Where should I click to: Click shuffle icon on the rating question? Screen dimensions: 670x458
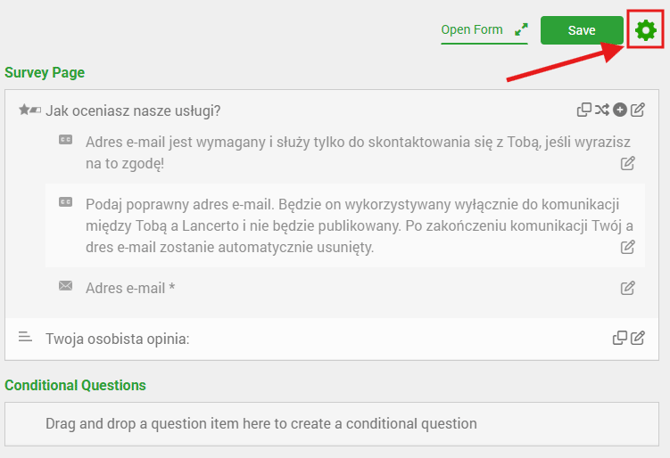click(x=602, y=109)
